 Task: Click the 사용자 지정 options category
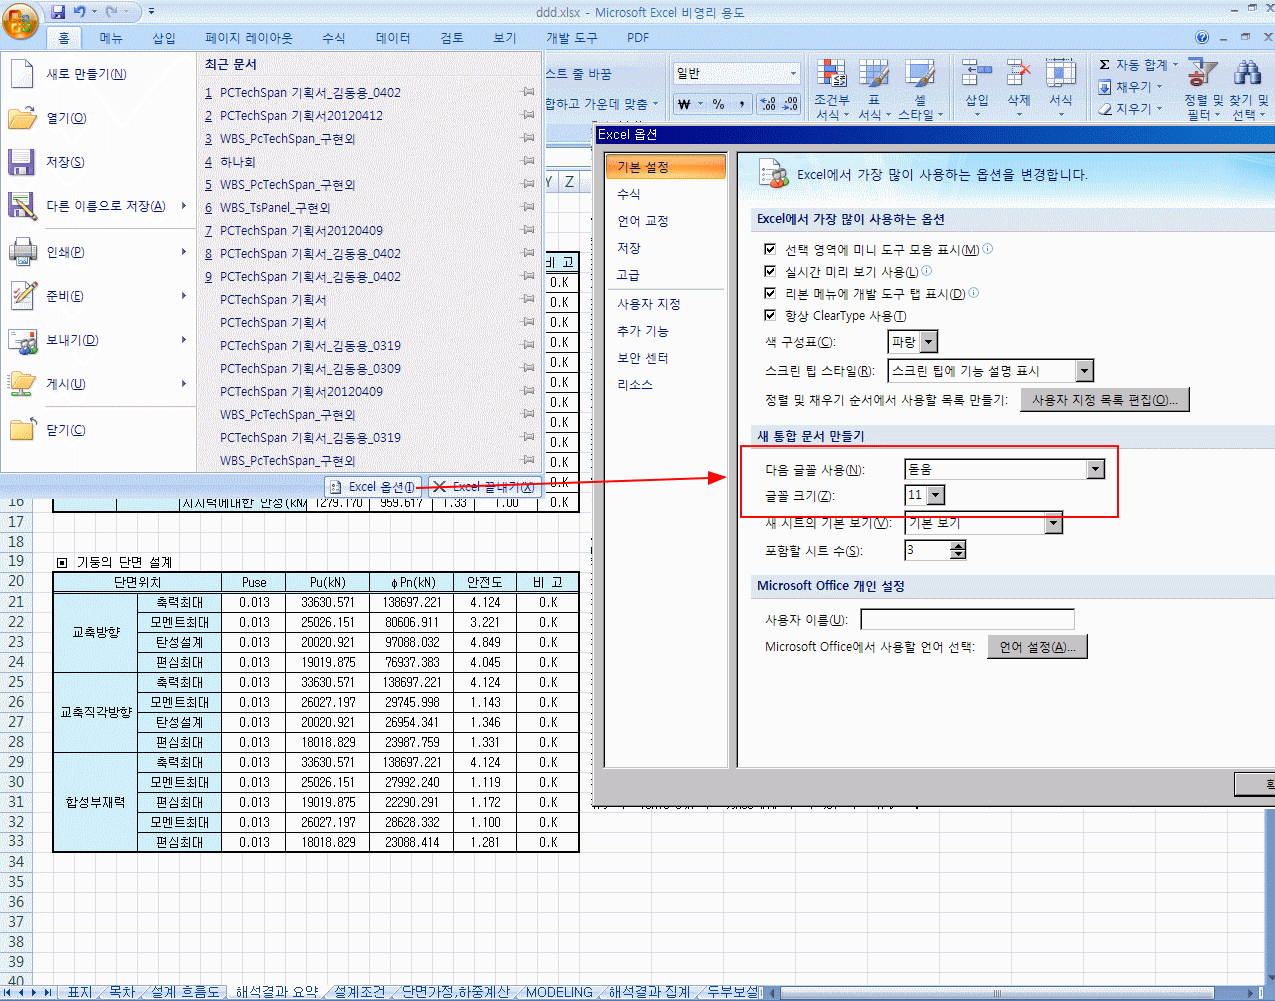pyautogui.click(x=665, y=304)
